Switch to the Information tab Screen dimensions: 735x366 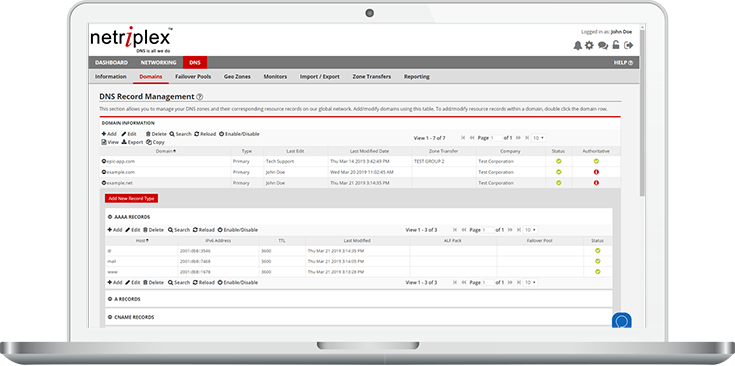(111, 76)
